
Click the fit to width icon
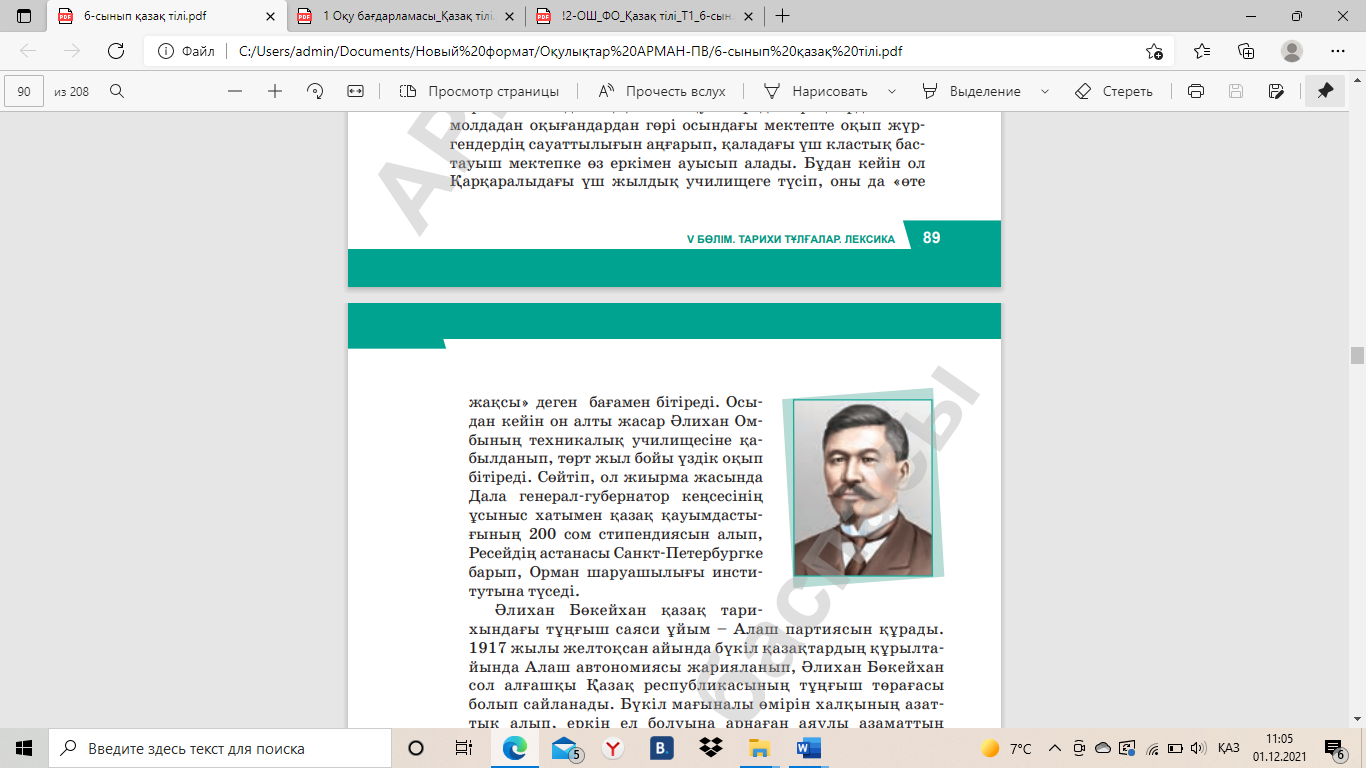[355, 91]
